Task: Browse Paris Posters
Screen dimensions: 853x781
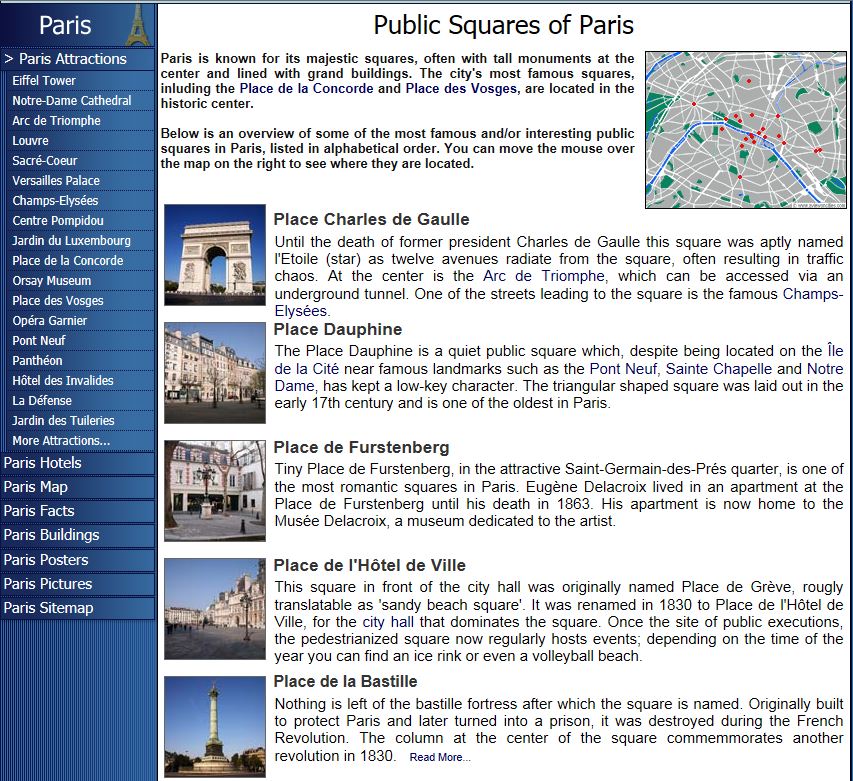Action: click(x=78, y=560)
